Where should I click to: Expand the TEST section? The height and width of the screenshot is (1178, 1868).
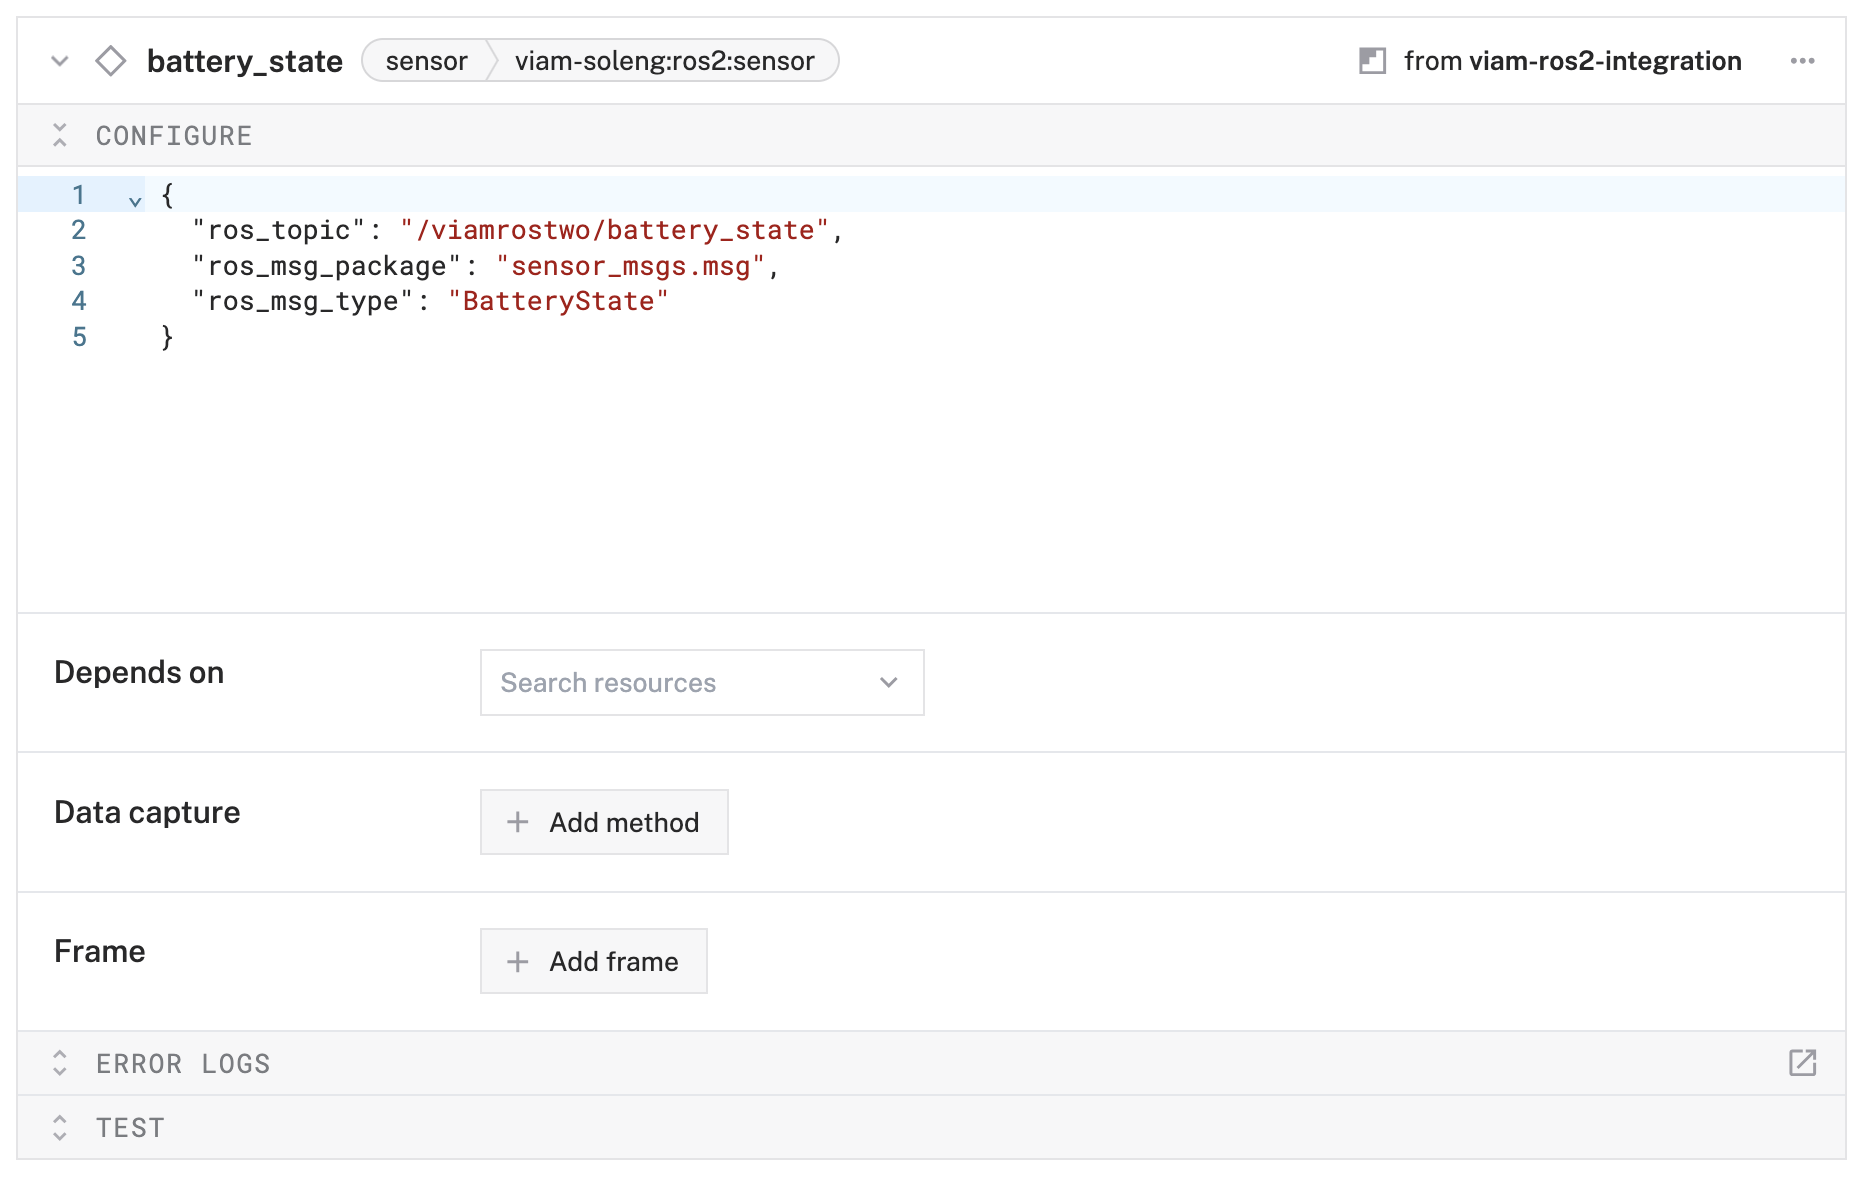coord(60,1127)
